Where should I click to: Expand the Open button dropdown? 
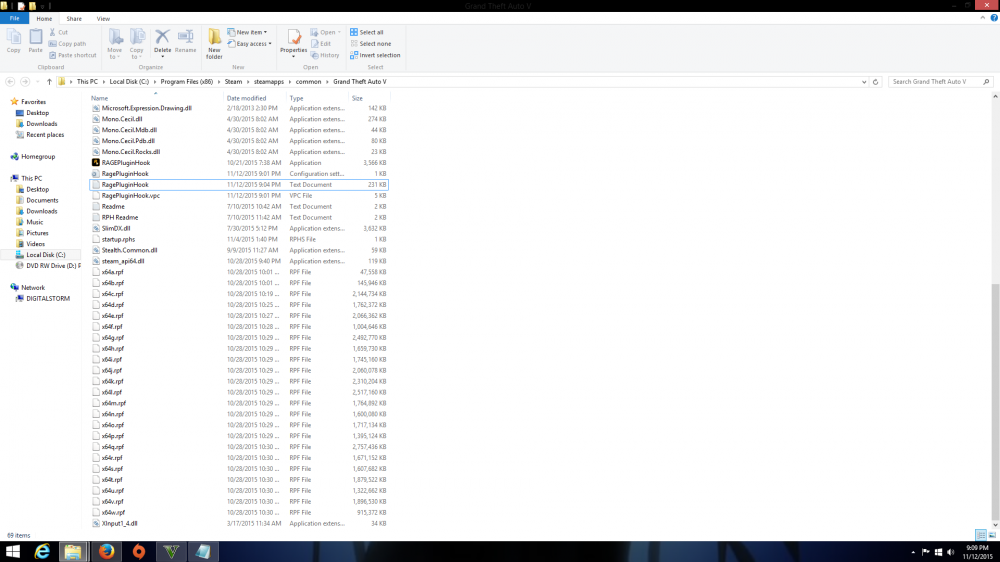tap(339, 32)
